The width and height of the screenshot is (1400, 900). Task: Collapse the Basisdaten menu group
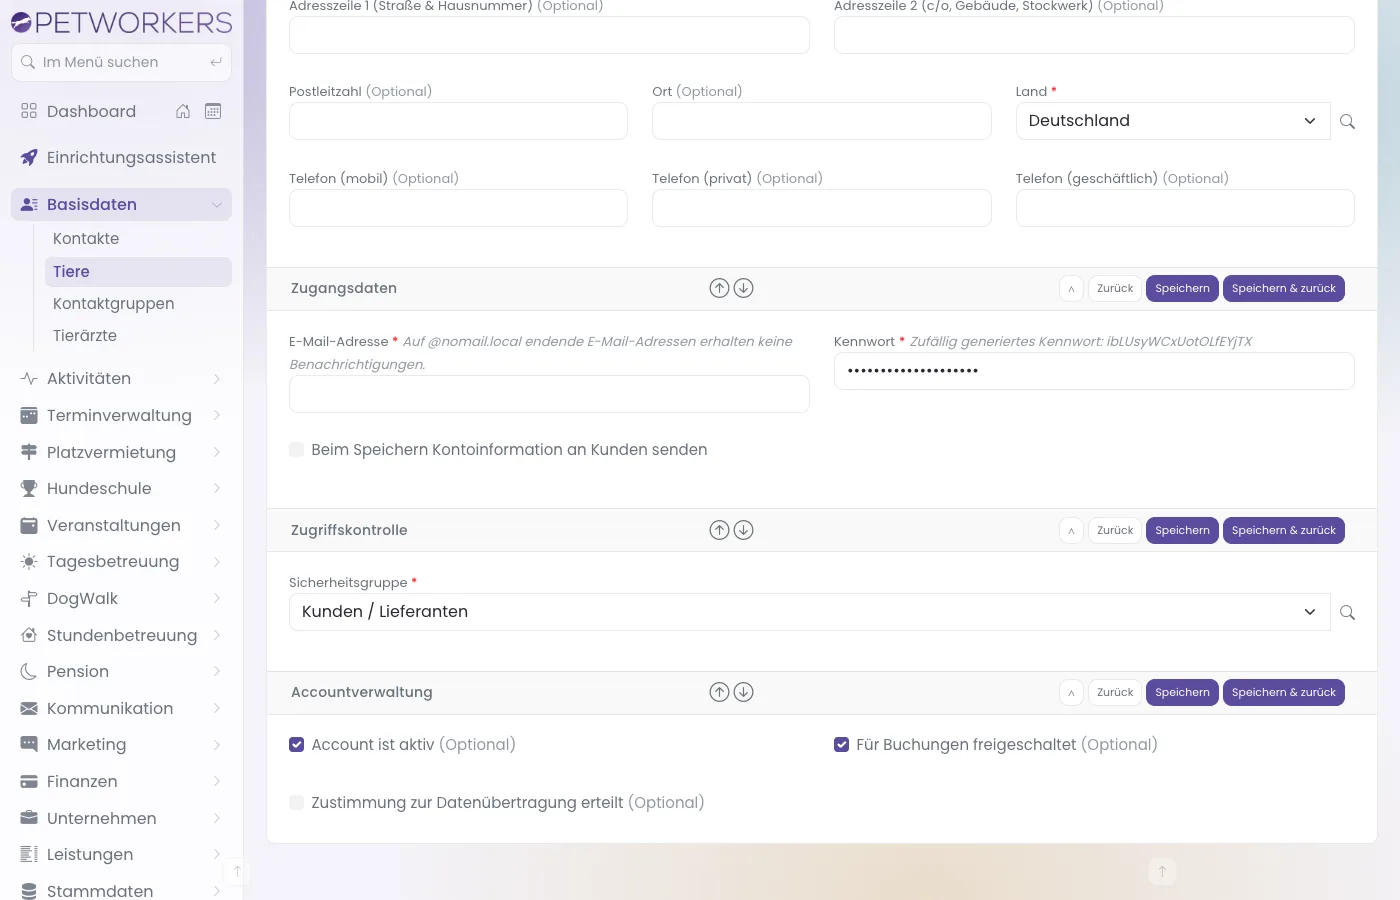tap(121, 204)
